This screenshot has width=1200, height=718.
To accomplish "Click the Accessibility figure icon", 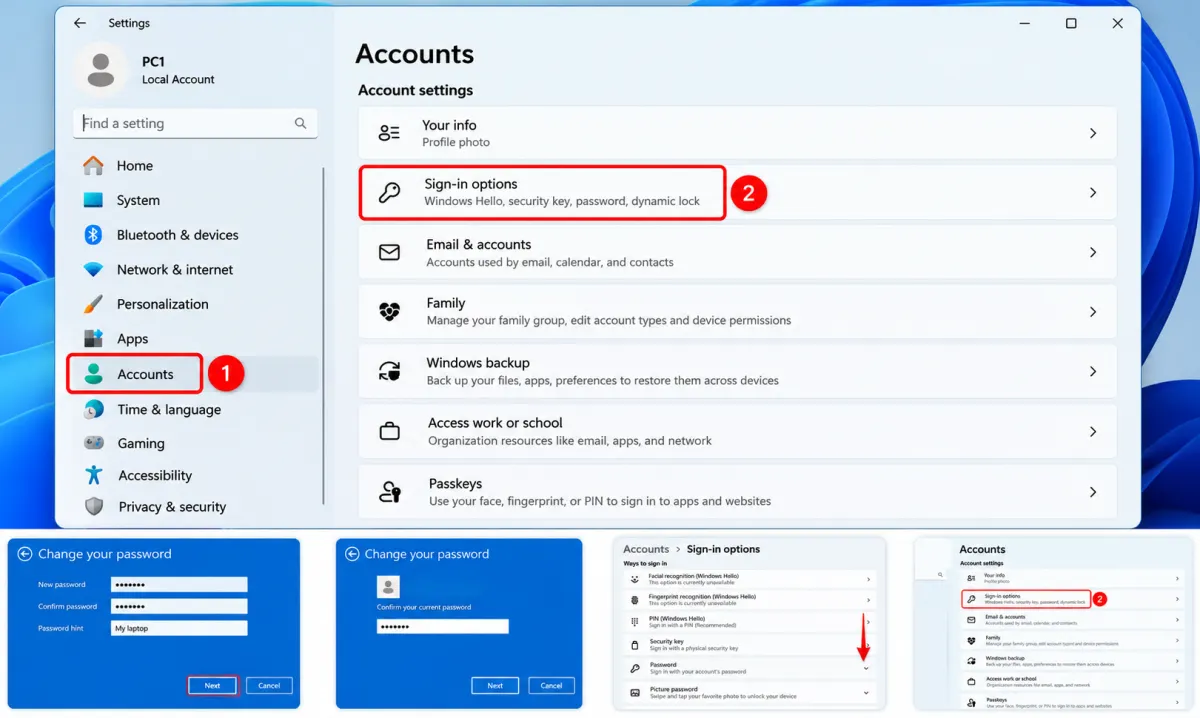I will point(93,475).
